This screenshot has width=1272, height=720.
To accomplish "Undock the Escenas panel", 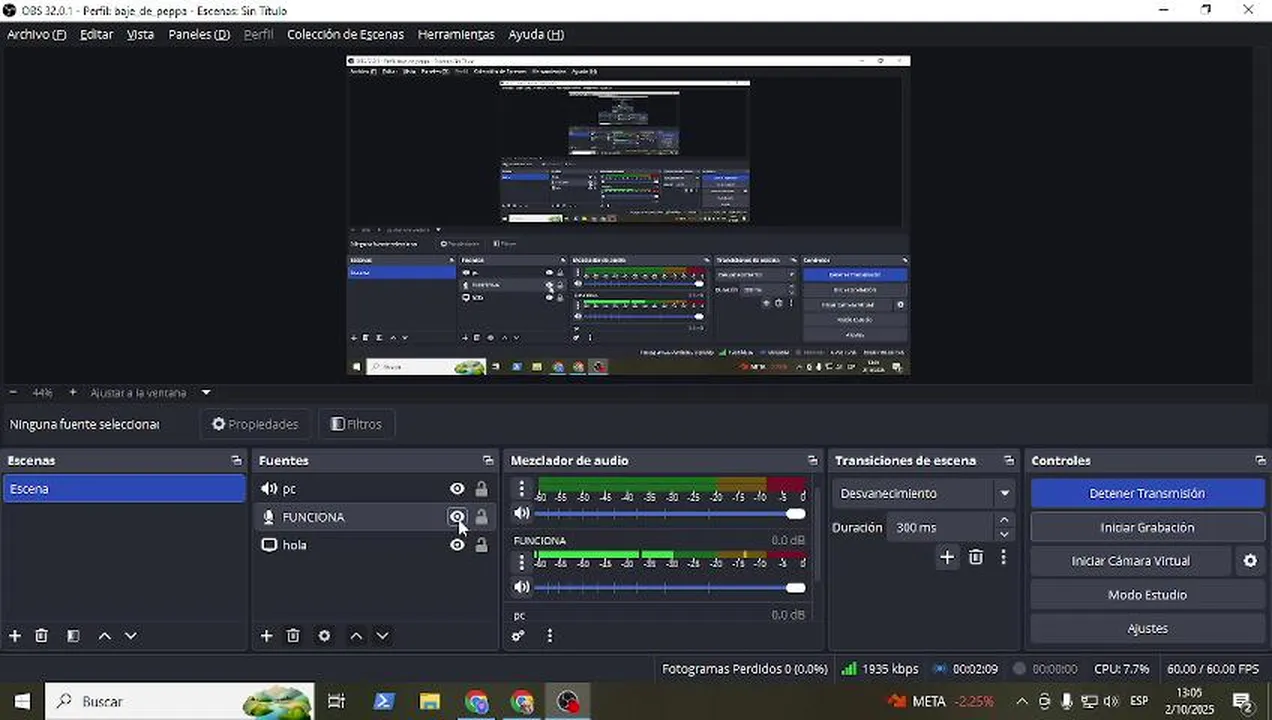I will pos(236,461).
